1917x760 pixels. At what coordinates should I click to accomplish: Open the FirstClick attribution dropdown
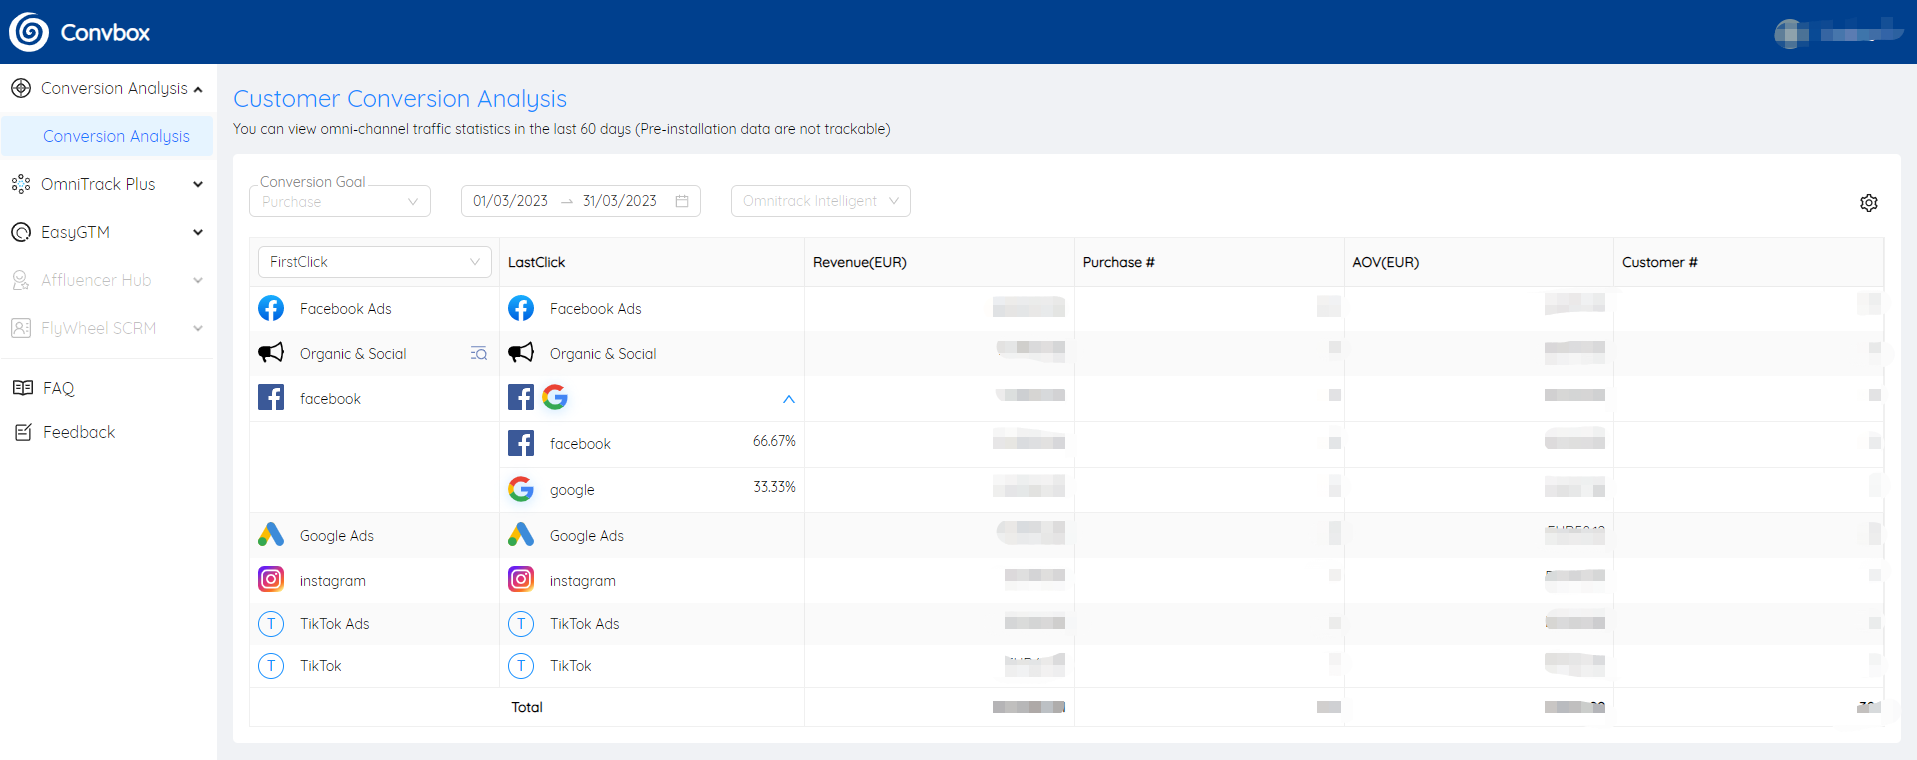pos(374,262)
